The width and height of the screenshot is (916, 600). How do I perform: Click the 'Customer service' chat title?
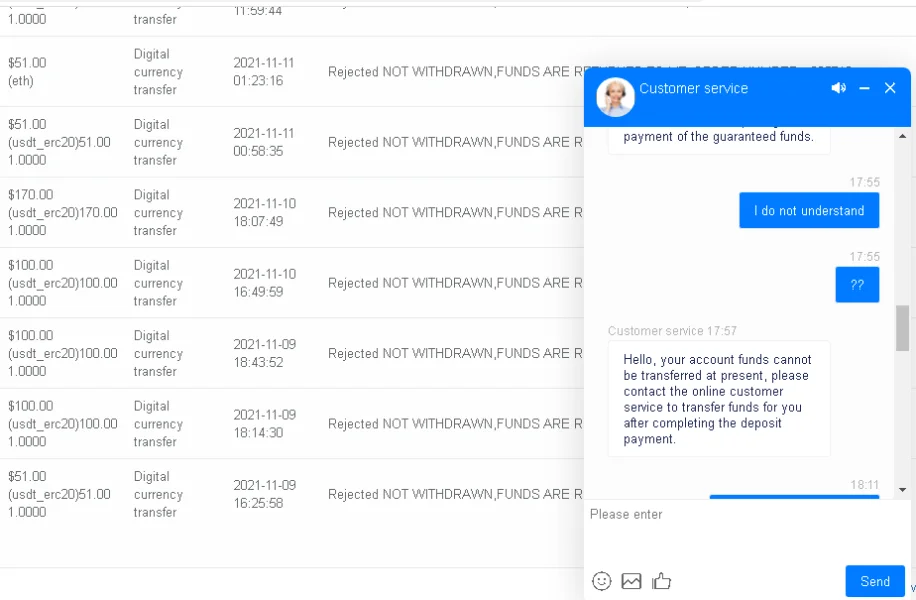tap(693, 88)
